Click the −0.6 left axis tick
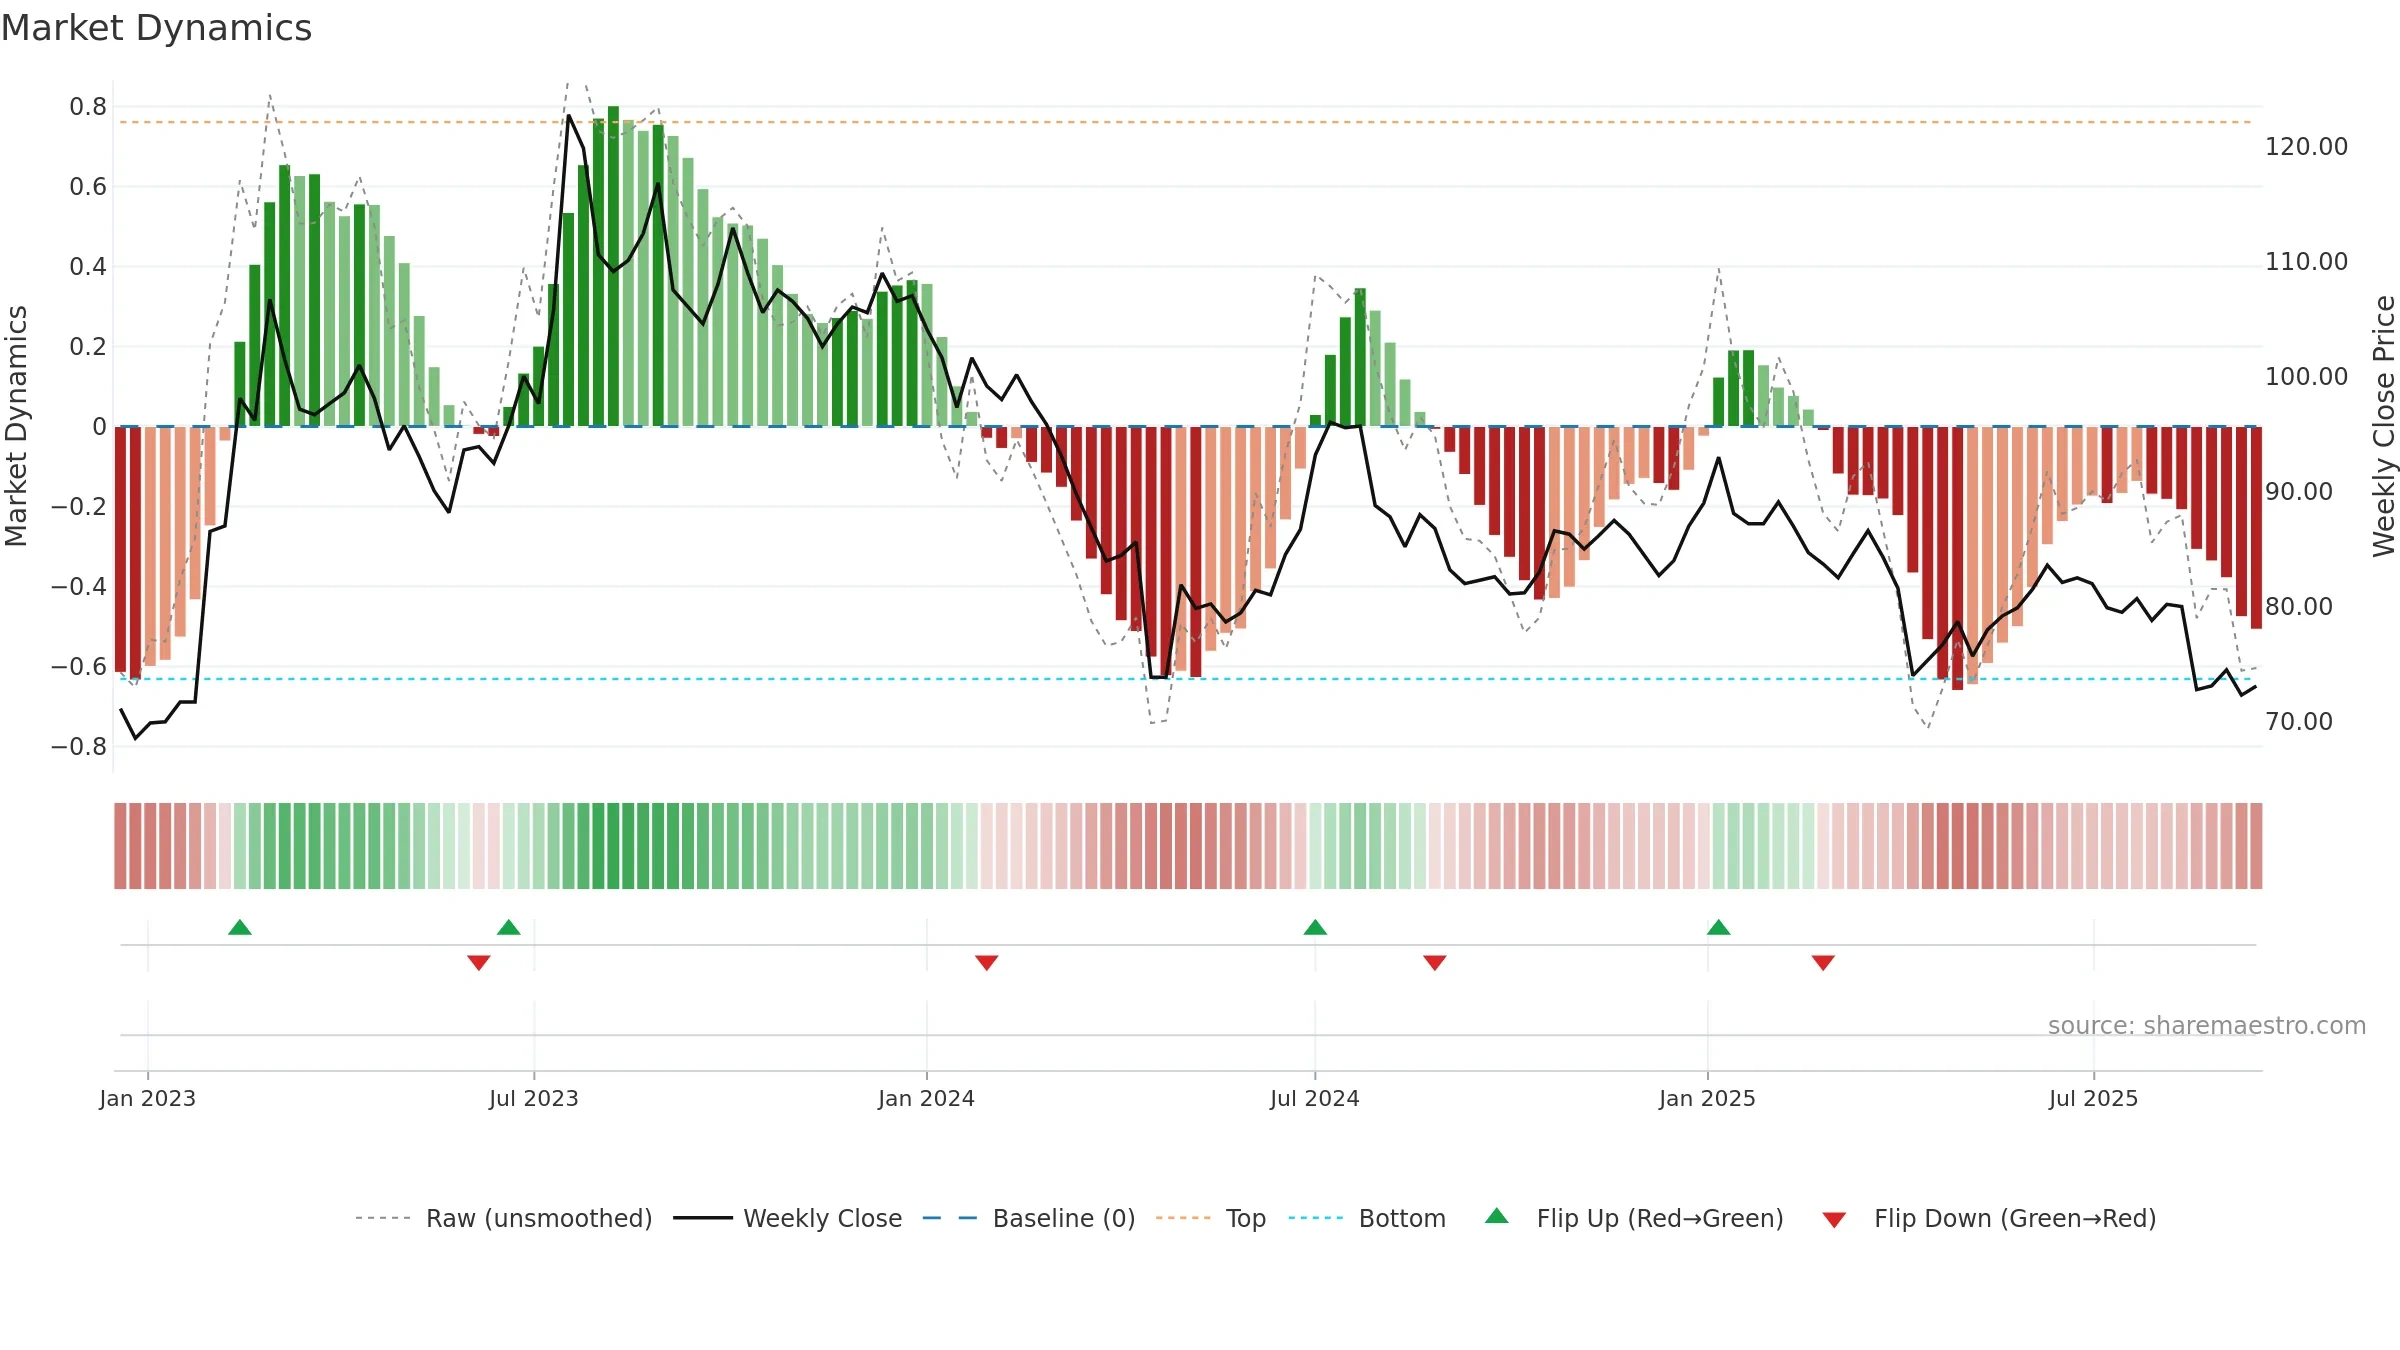Viewport: 2400px width, 1350px height. click(x=79, y=667)
